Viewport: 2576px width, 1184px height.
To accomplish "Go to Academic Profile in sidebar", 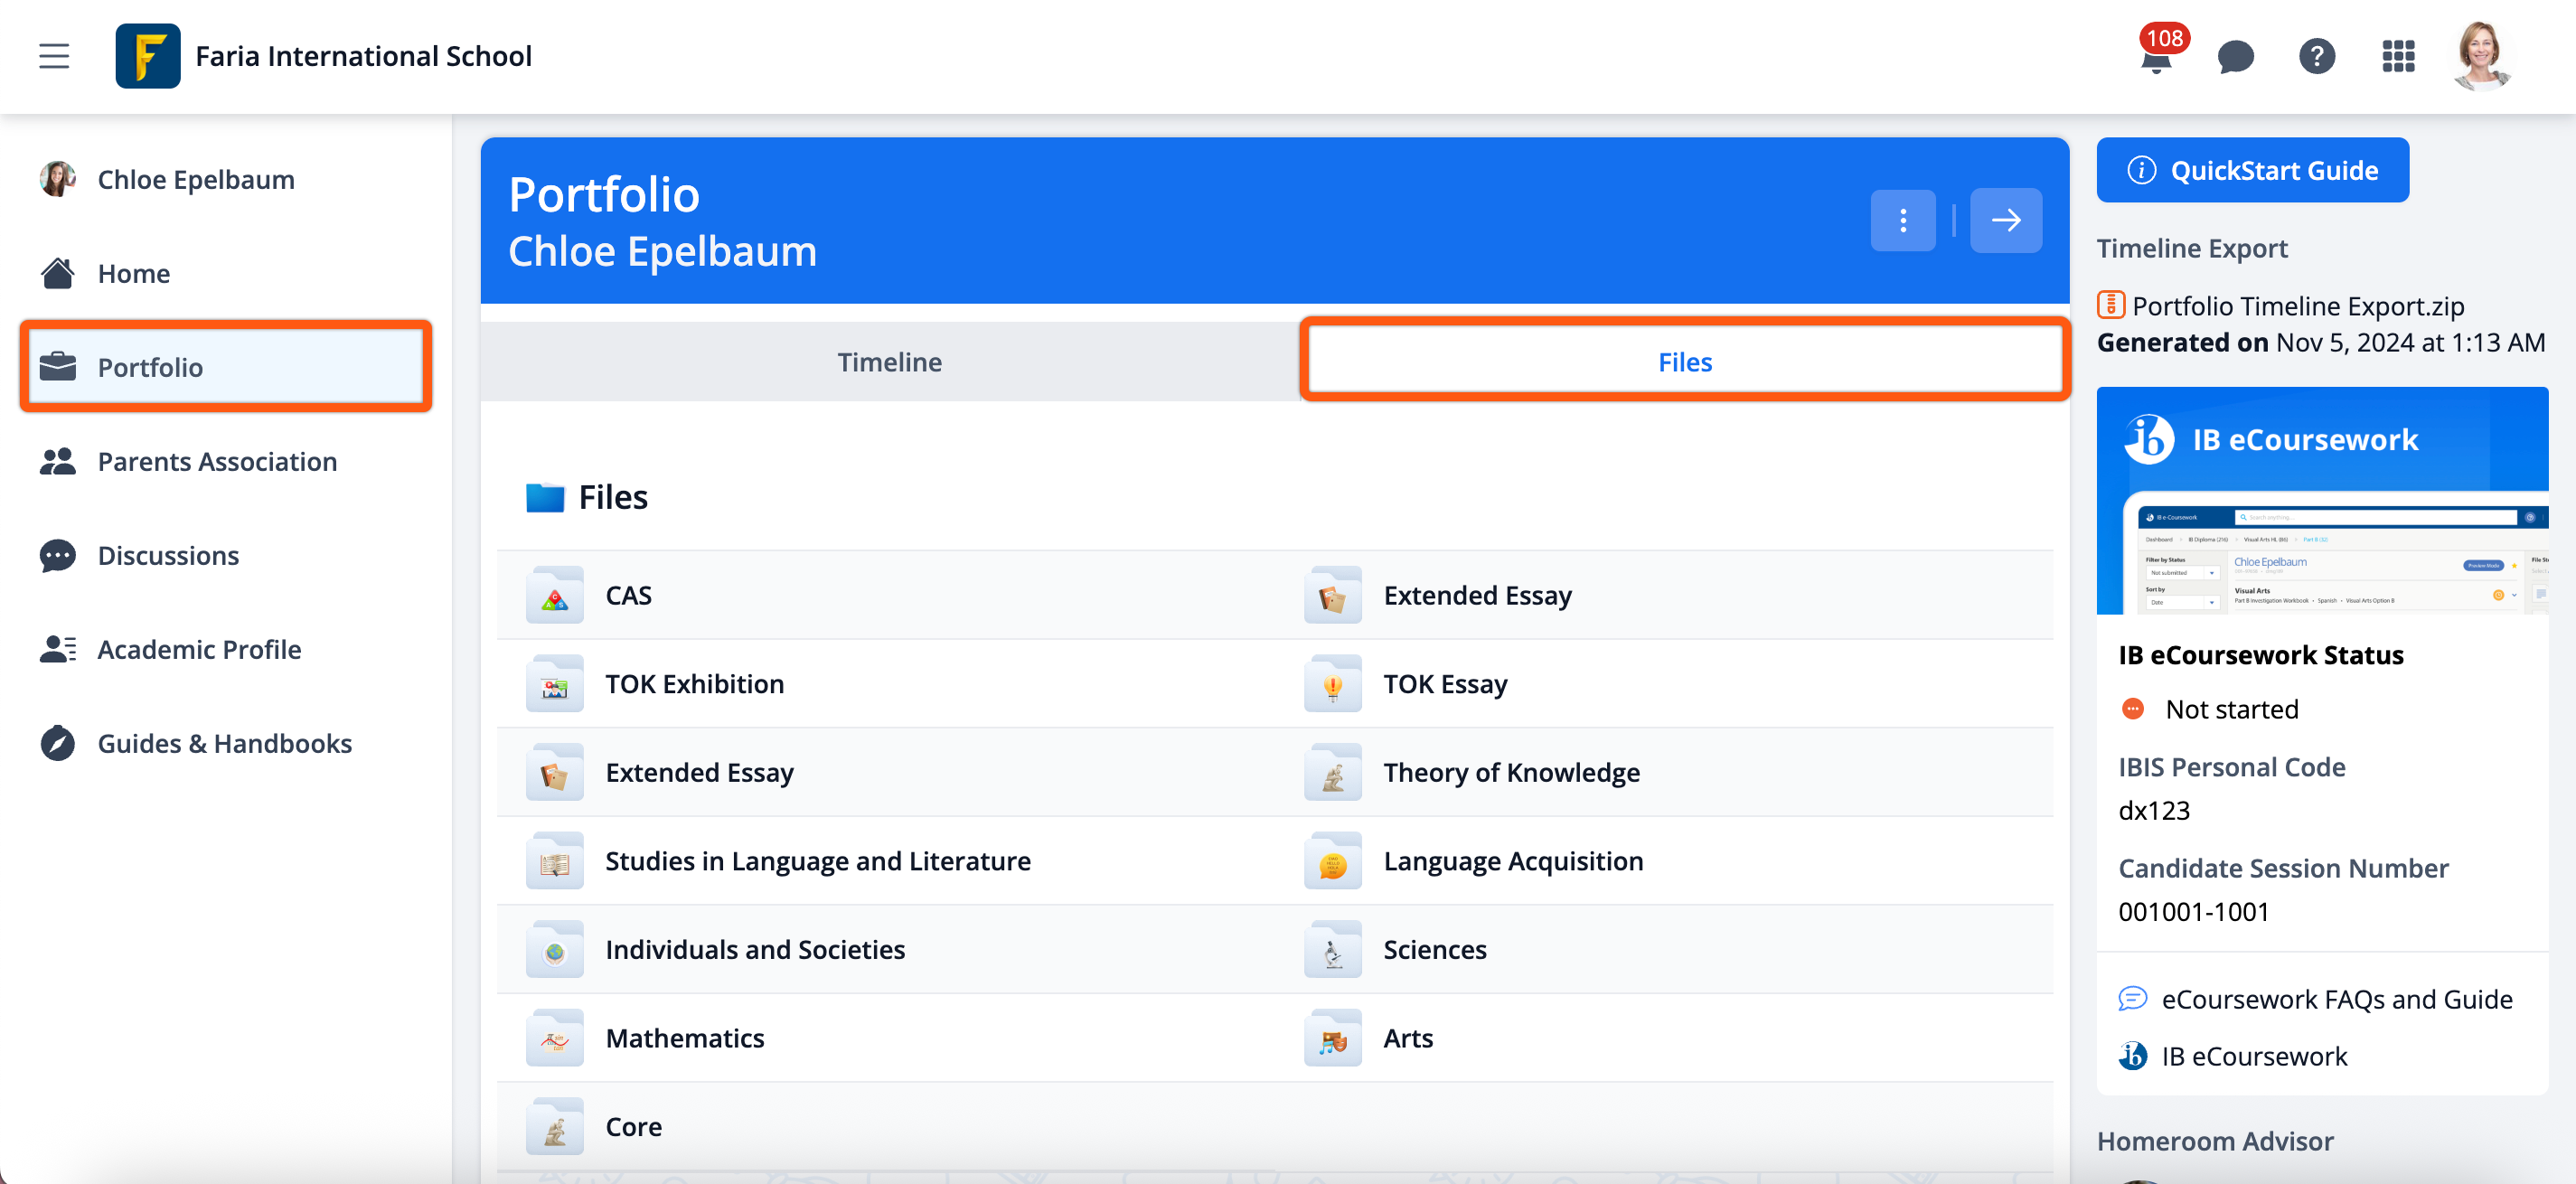I will tap(199, 650).
